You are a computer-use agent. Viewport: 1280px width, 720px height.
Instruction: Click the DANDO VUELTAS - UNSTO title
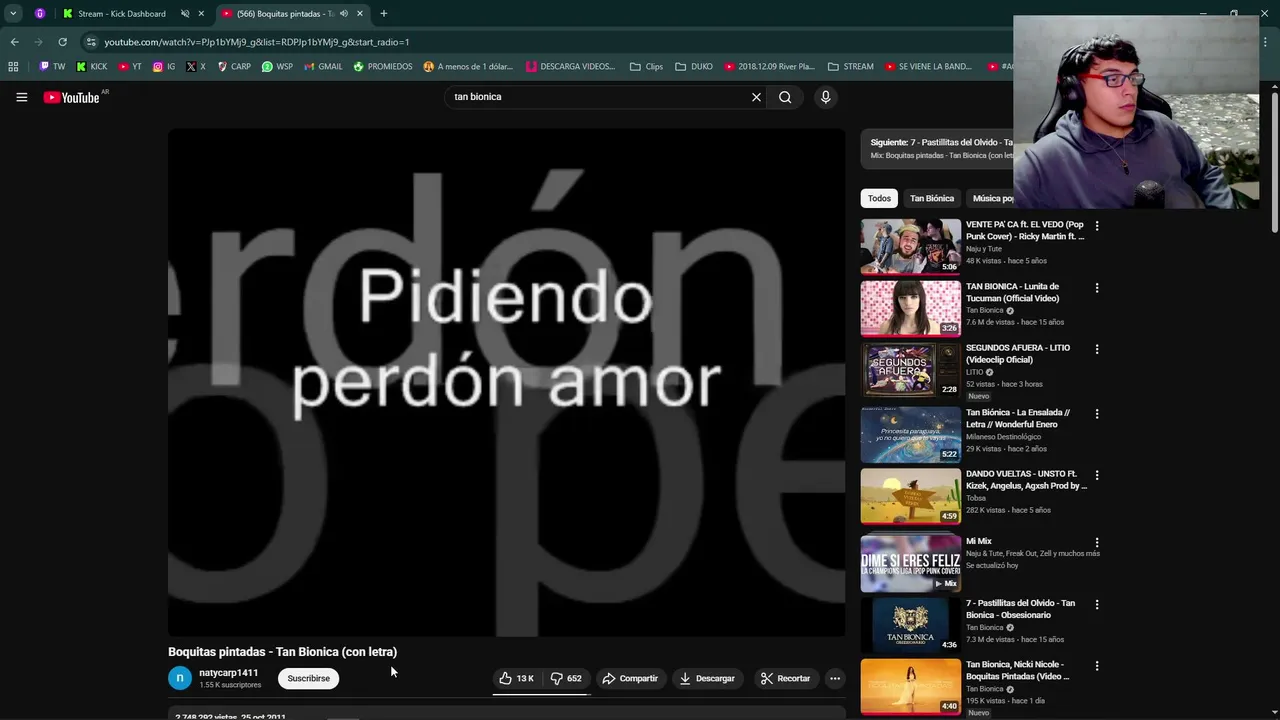[1026, 480]
